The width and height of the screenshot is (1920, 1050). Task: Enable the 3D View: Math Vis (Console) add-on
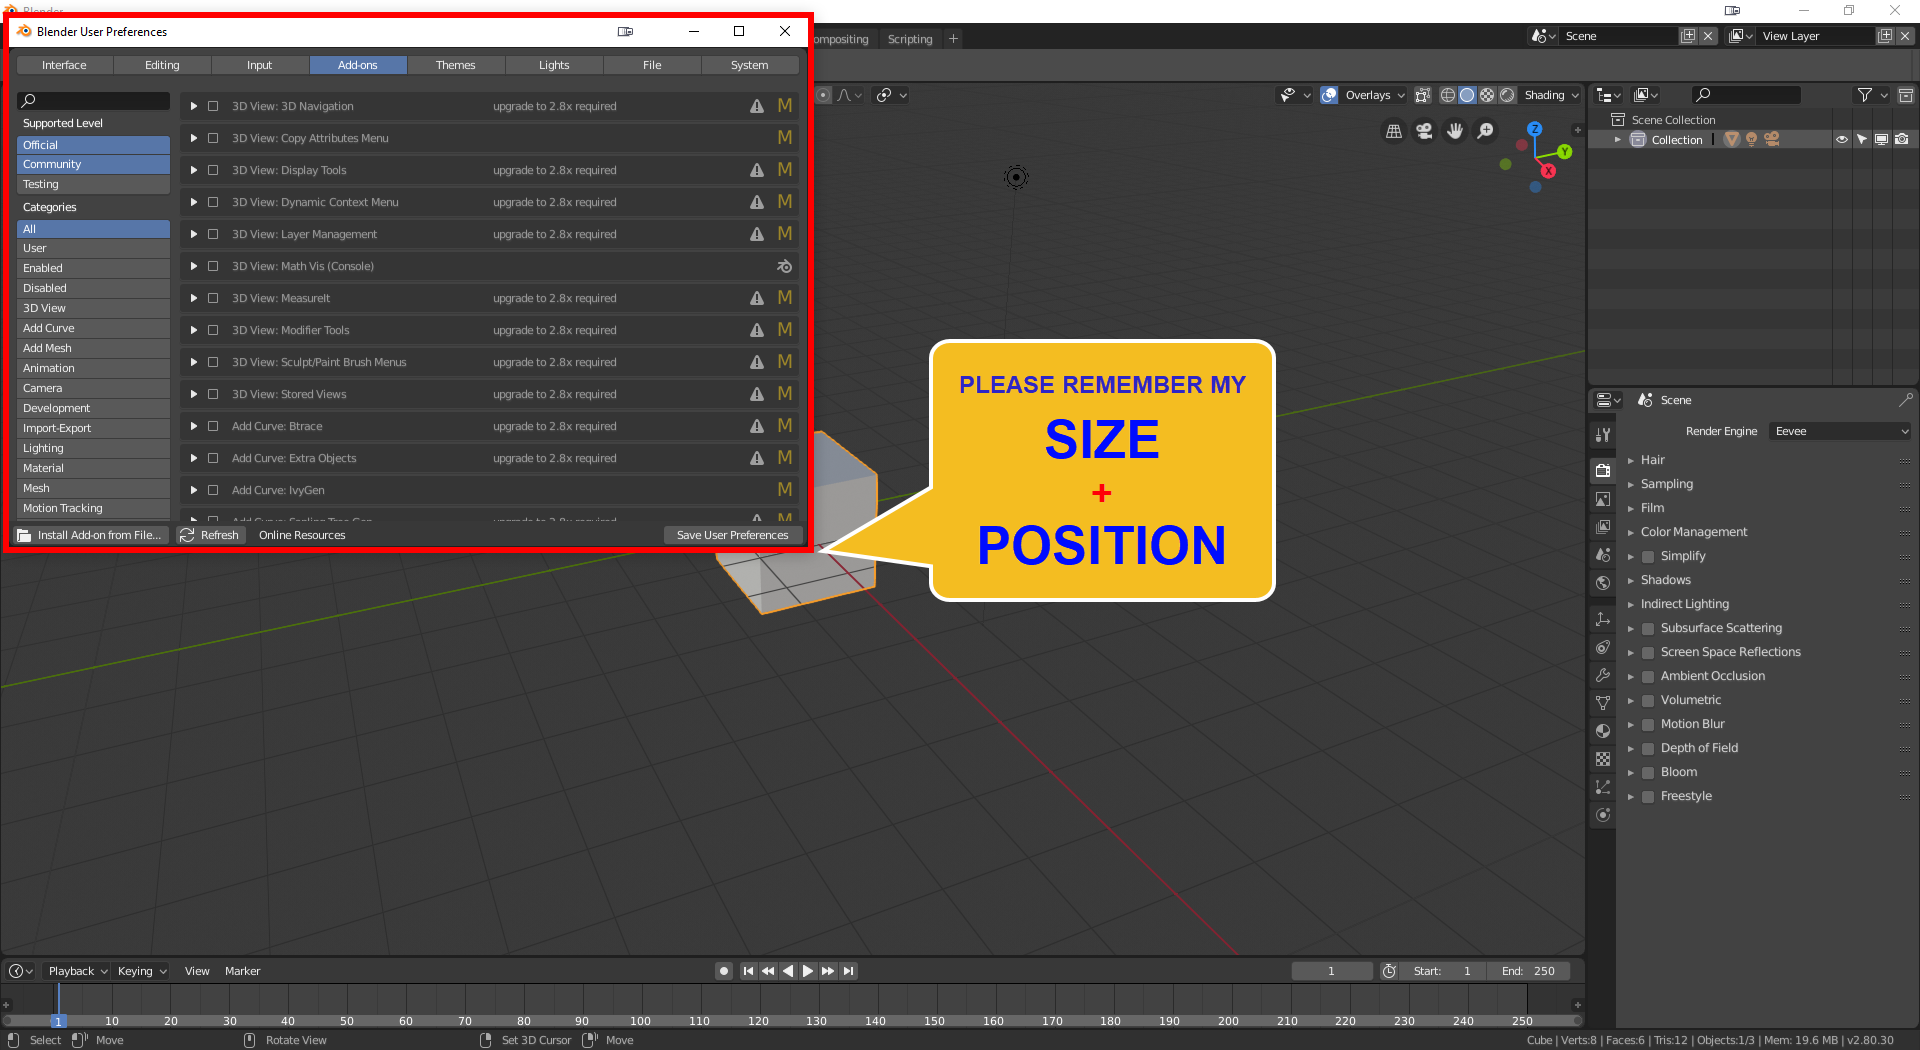(x=213, y=266)
